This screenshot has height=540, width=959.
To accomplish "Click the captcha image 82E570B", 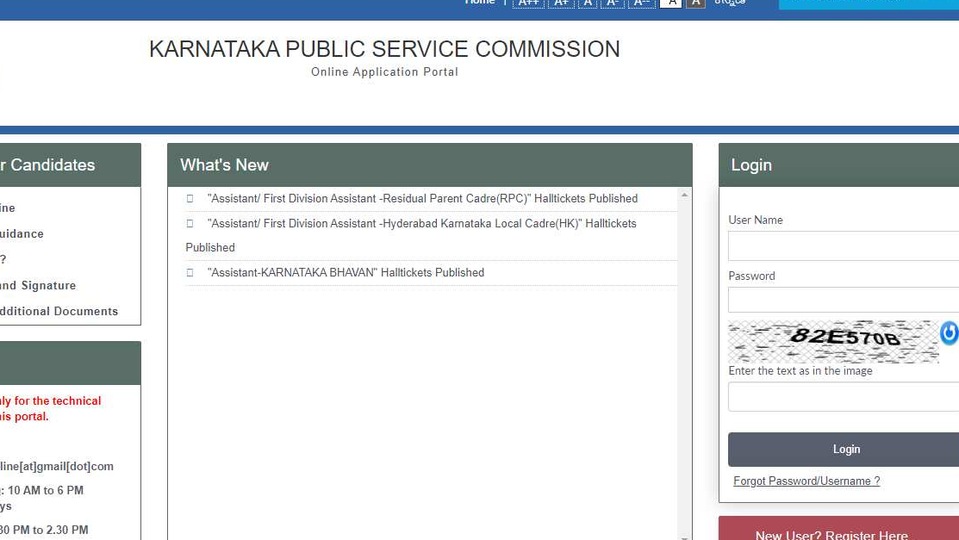I will coord(833,341).
